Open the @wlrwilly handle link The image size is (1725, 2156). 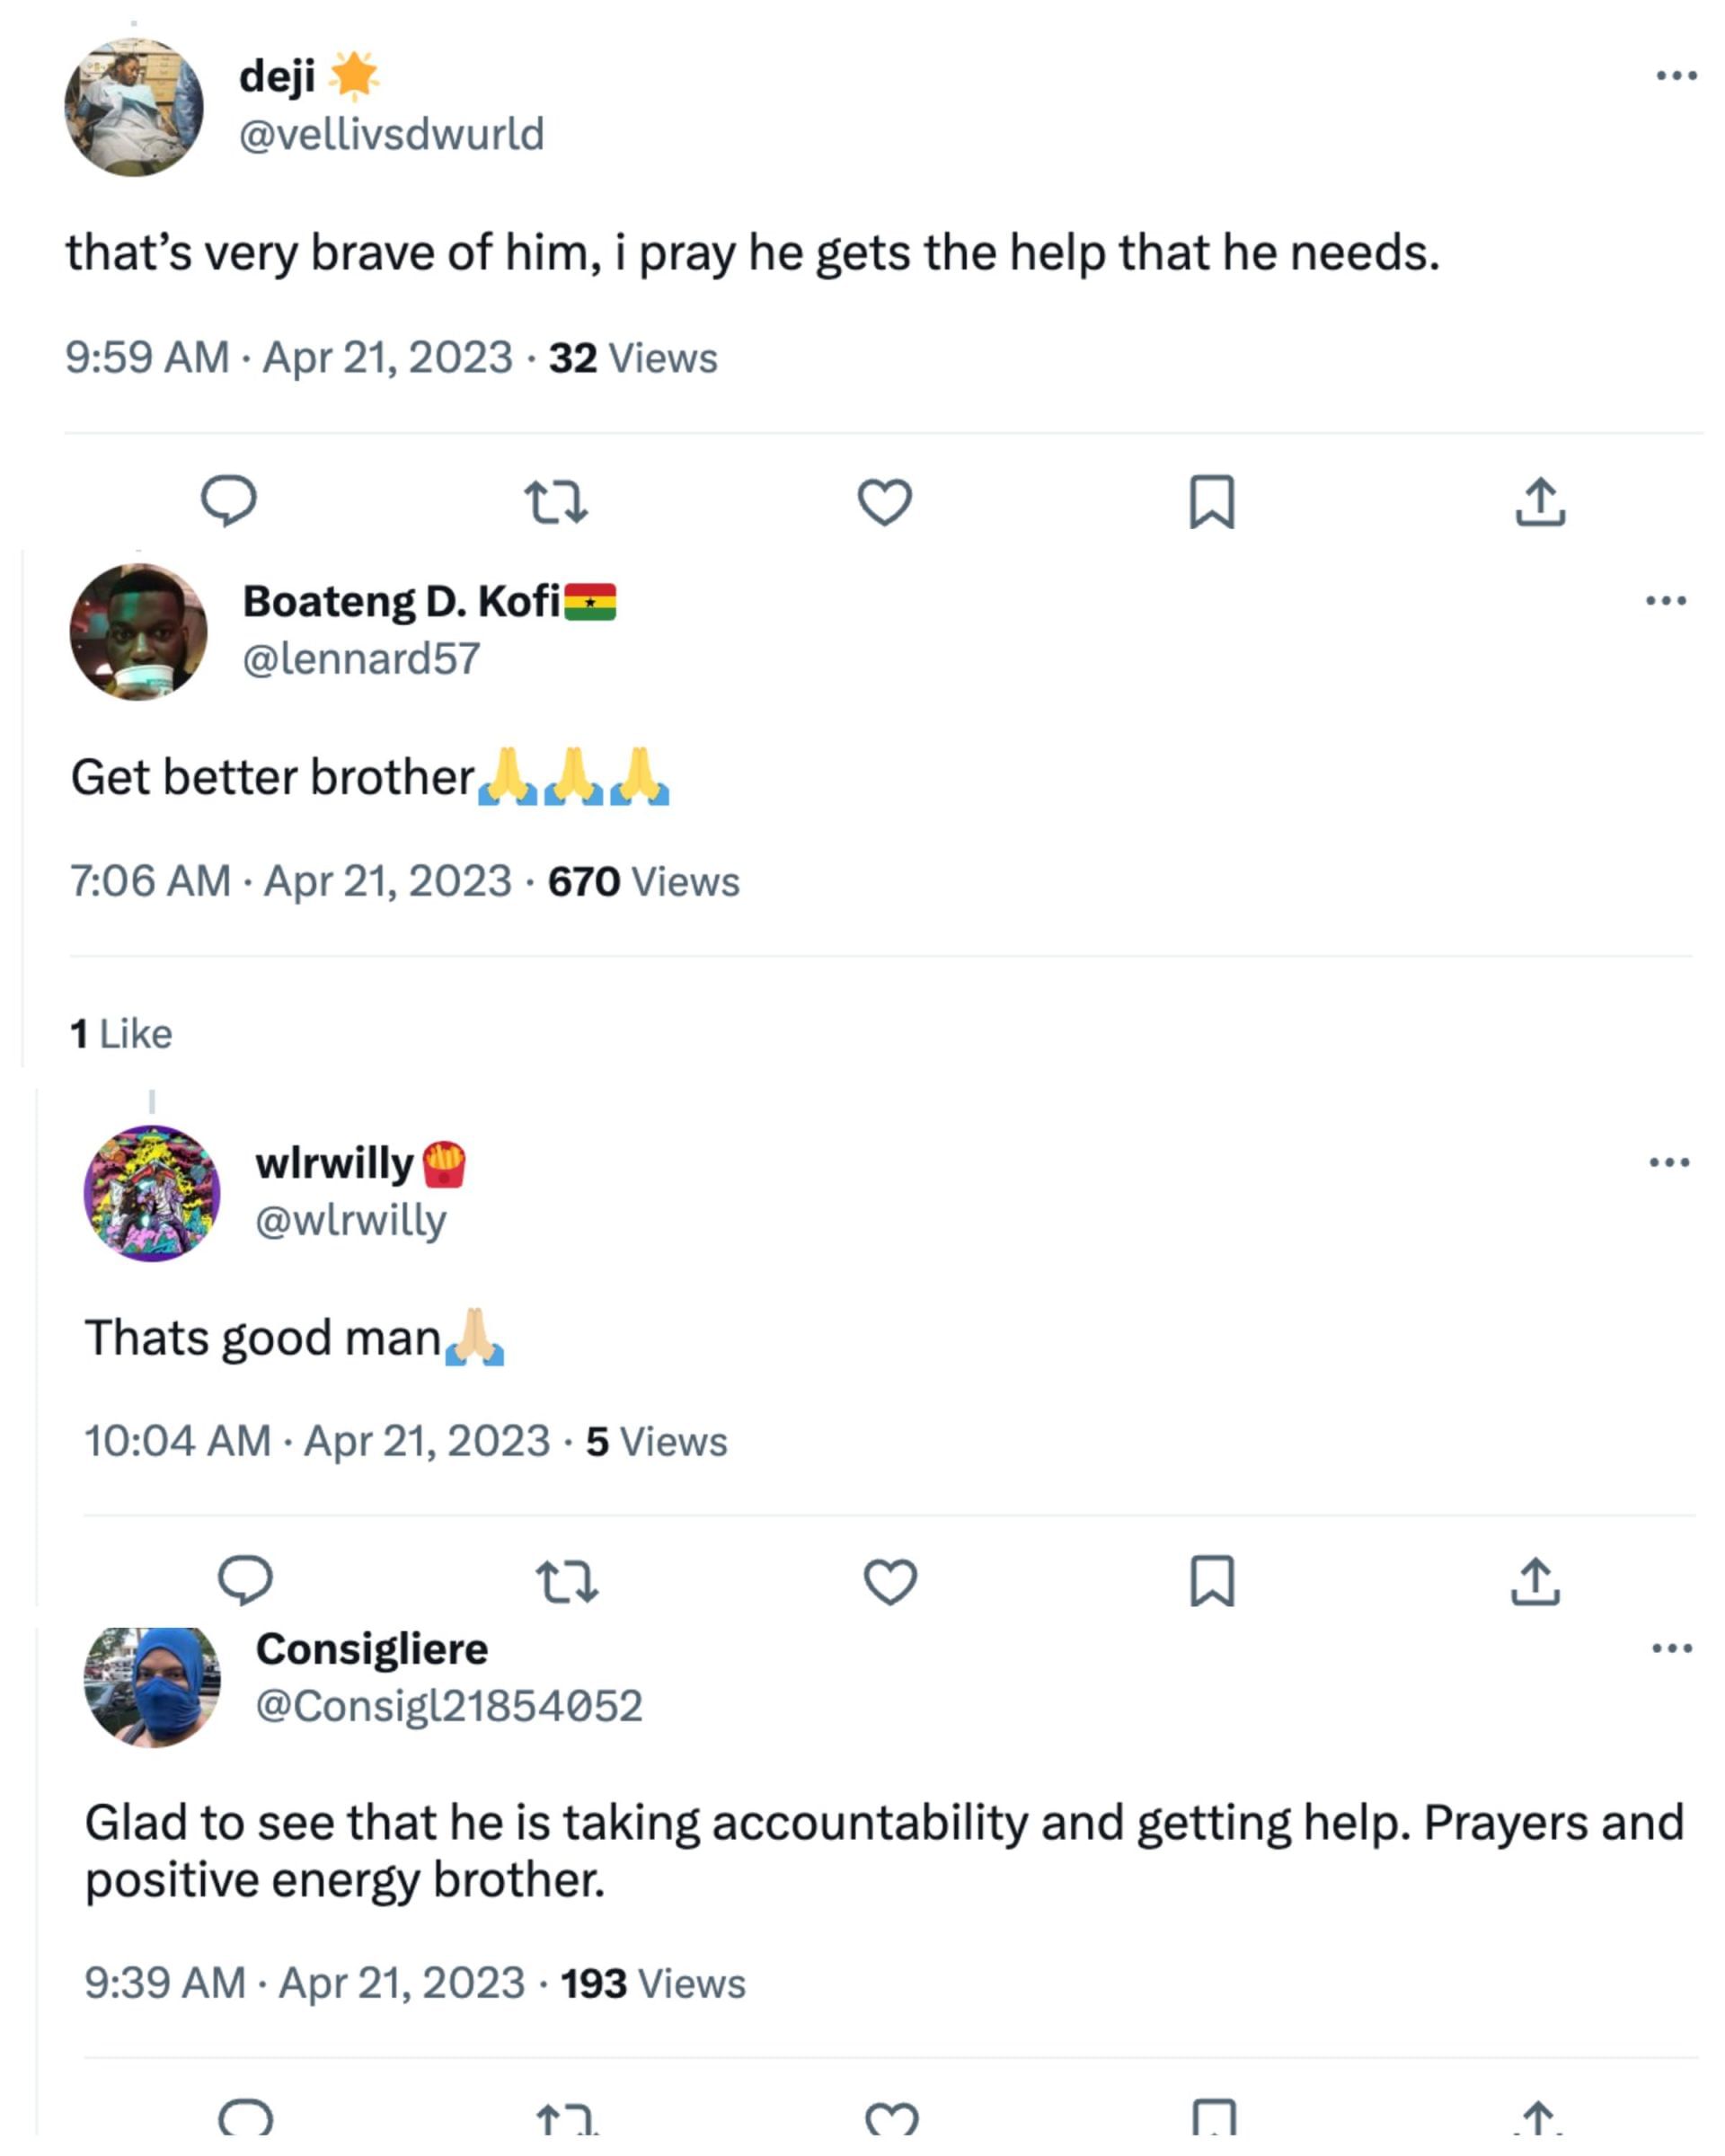pos(351,1220)
